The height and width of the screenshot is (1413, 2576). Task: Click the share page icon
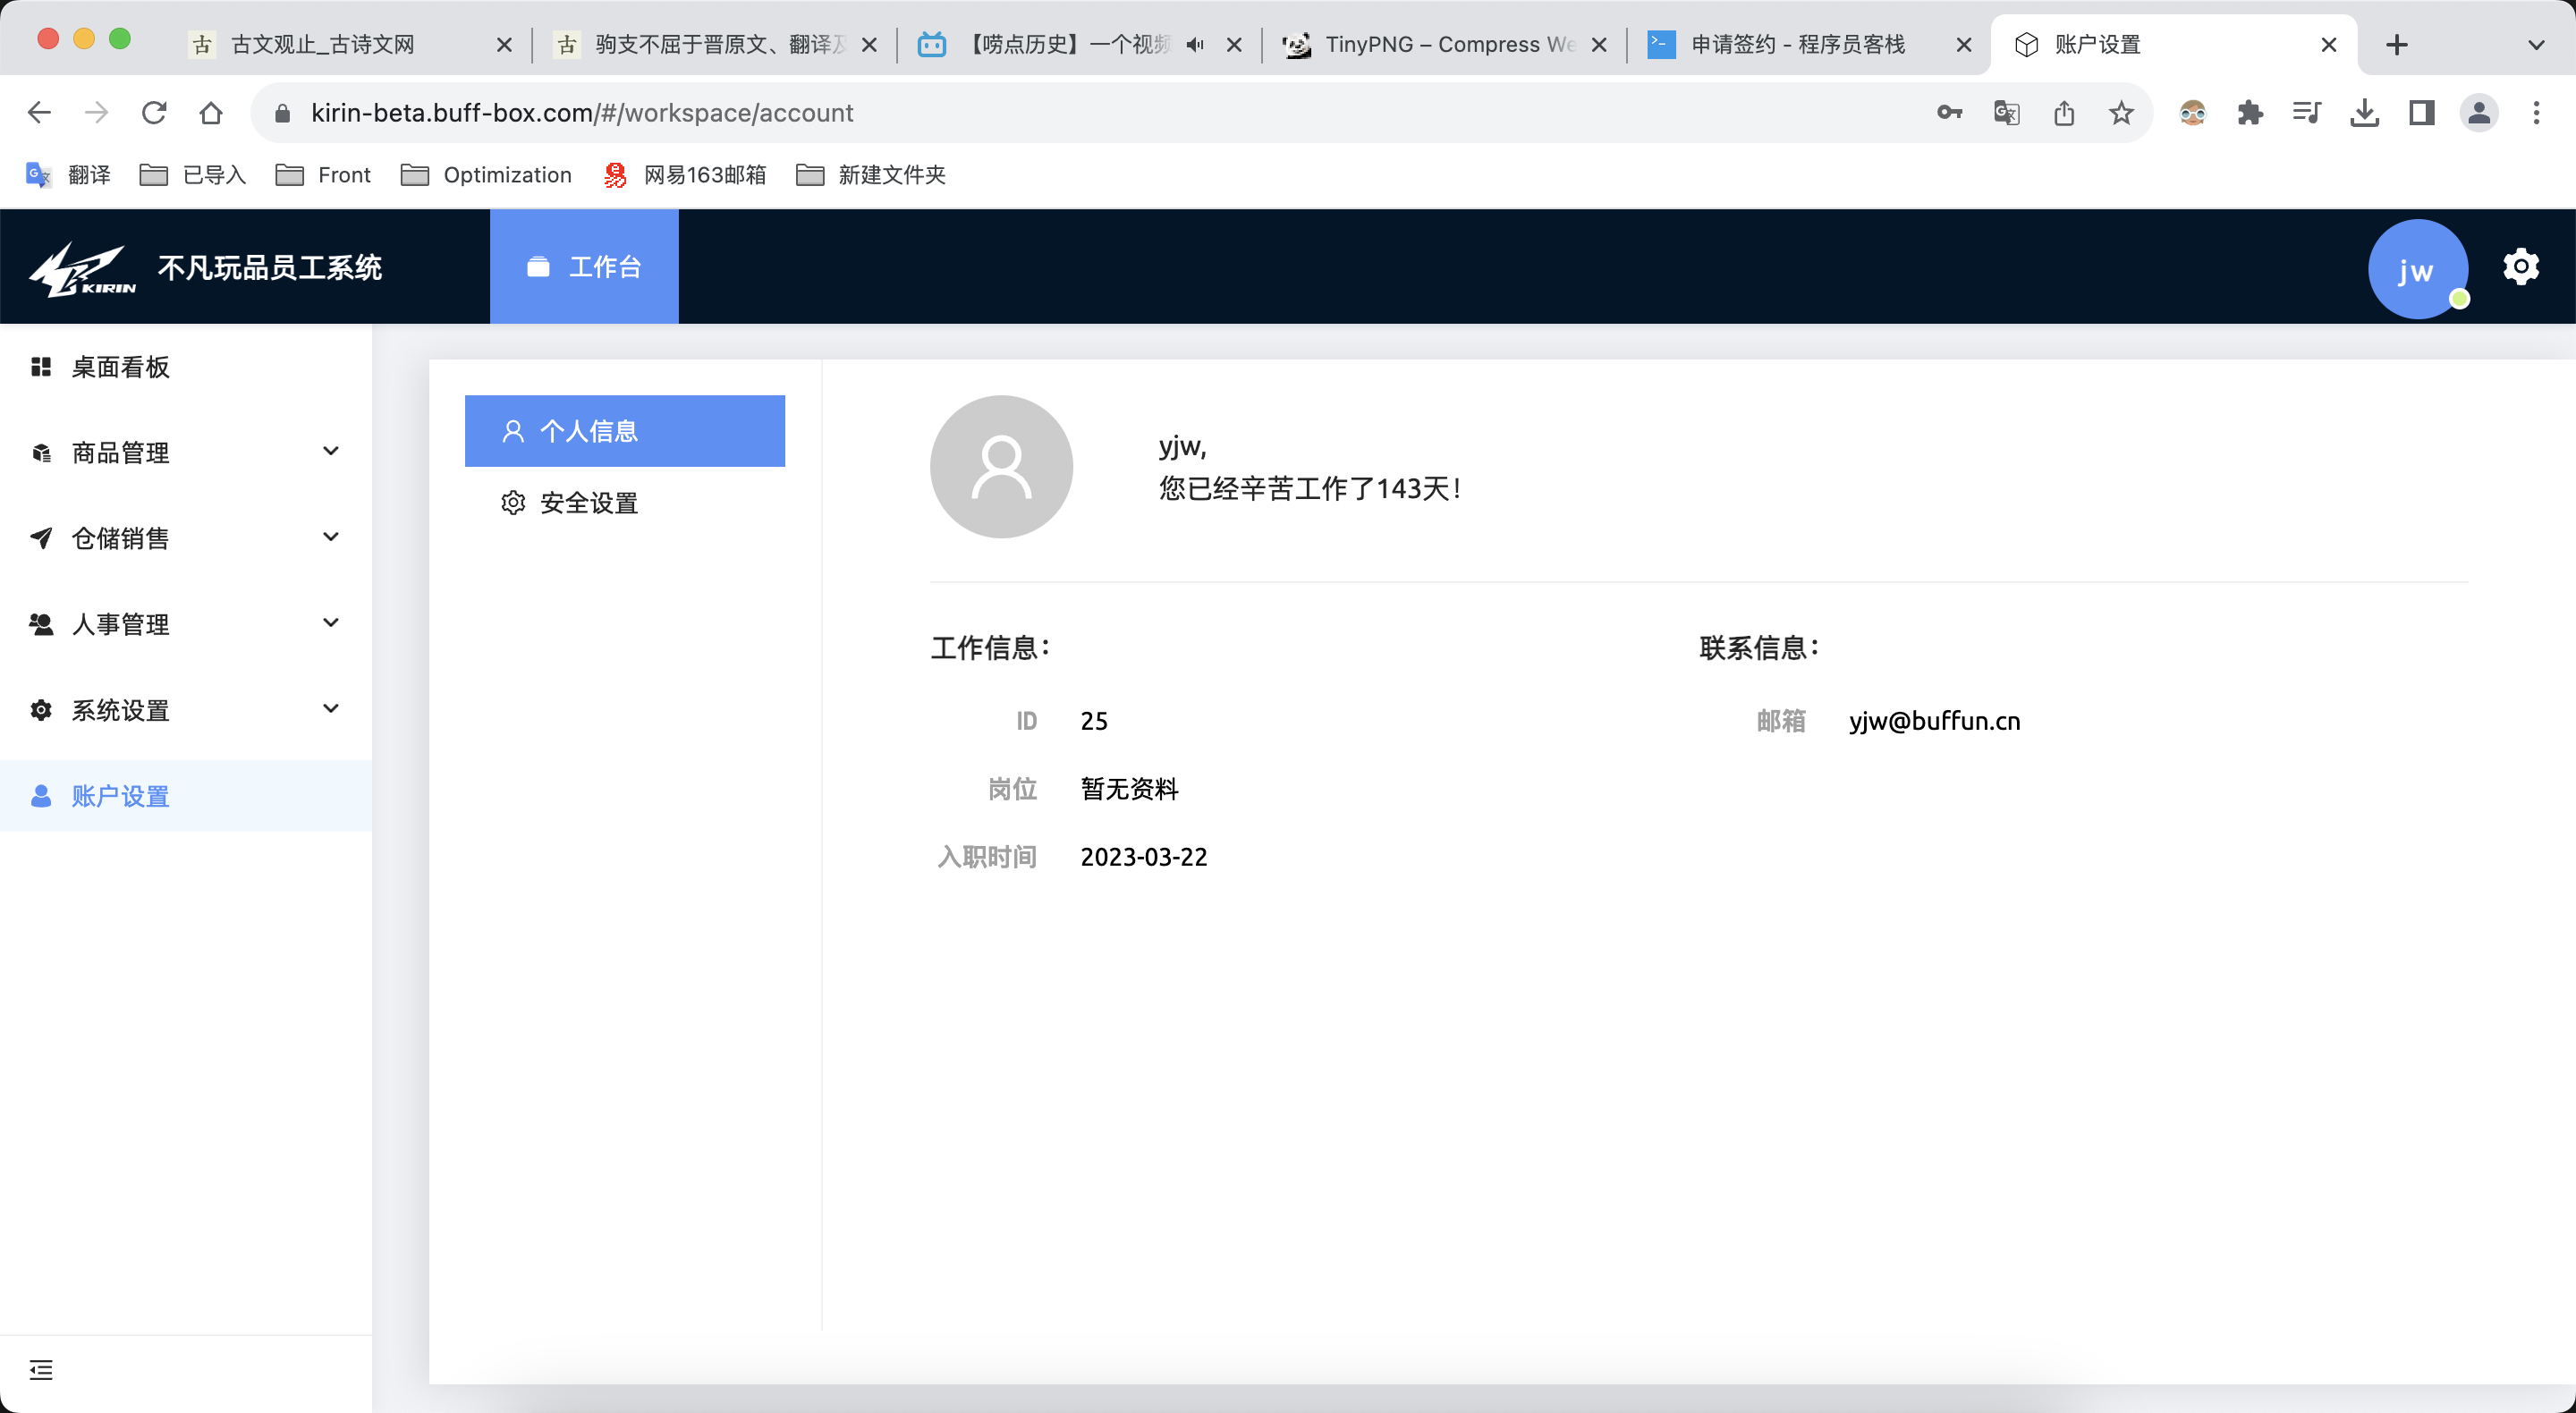2064,113
